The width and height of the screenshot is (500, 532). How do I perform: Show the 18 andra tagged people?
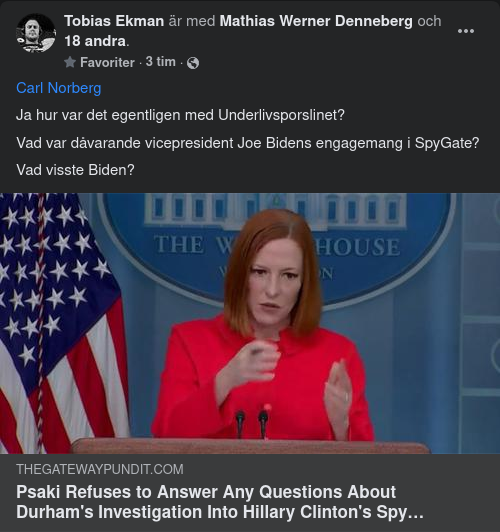tap(95, 41)
